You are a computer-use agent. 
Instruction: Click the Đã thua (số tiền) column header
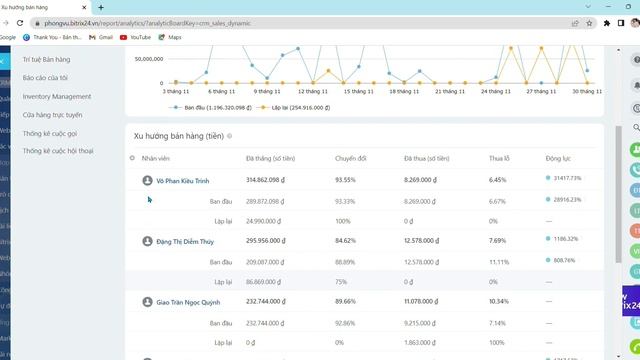pos(427,158)
